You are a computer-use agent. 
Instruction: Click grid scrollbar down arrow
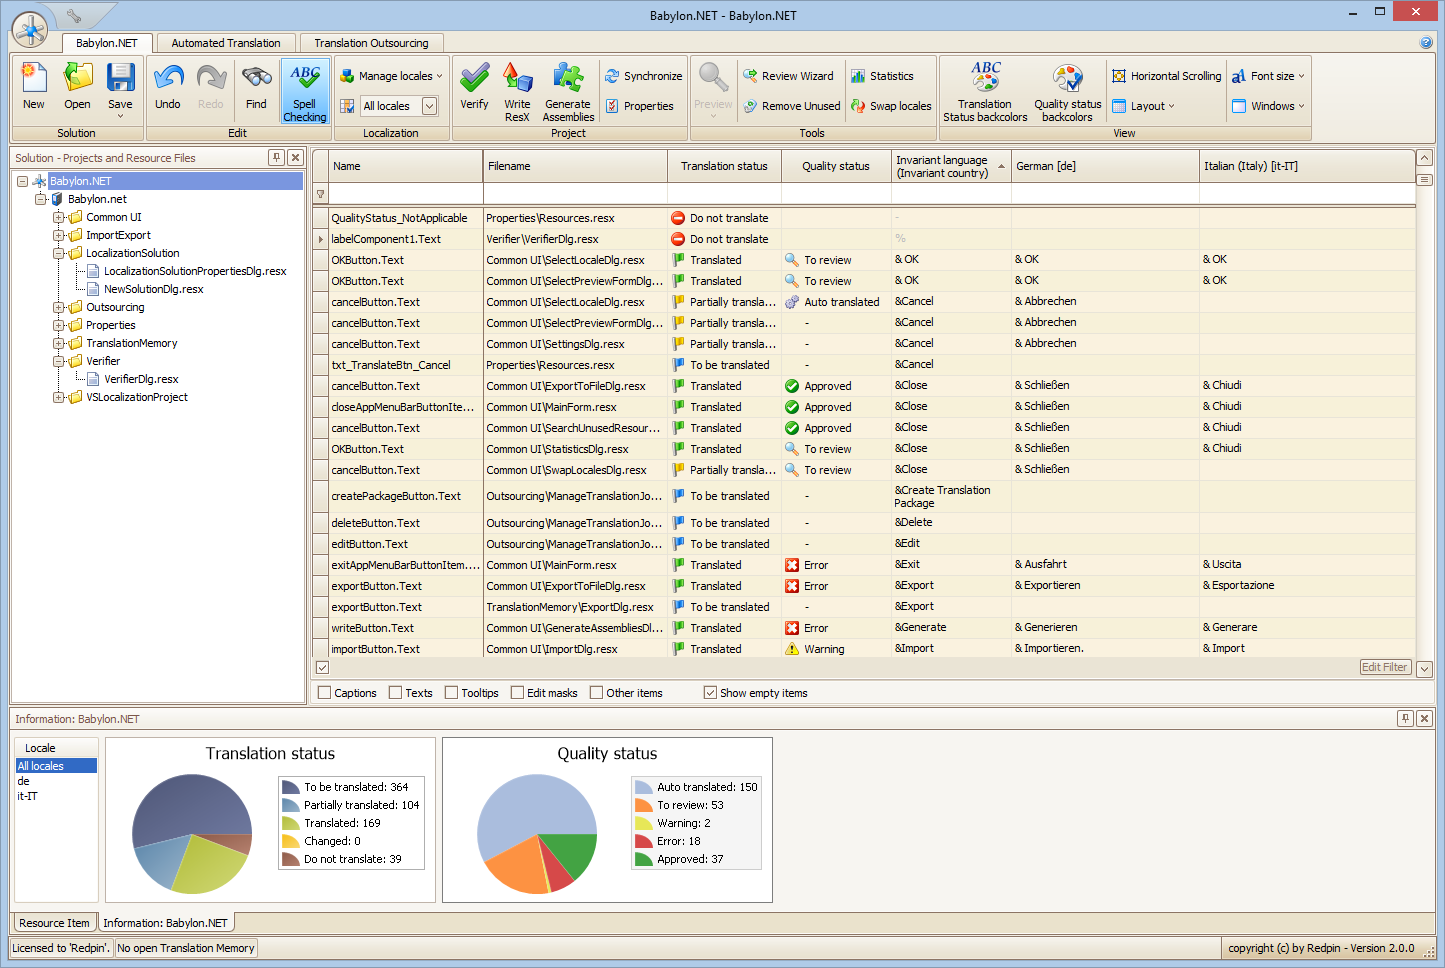[1425, 668]
